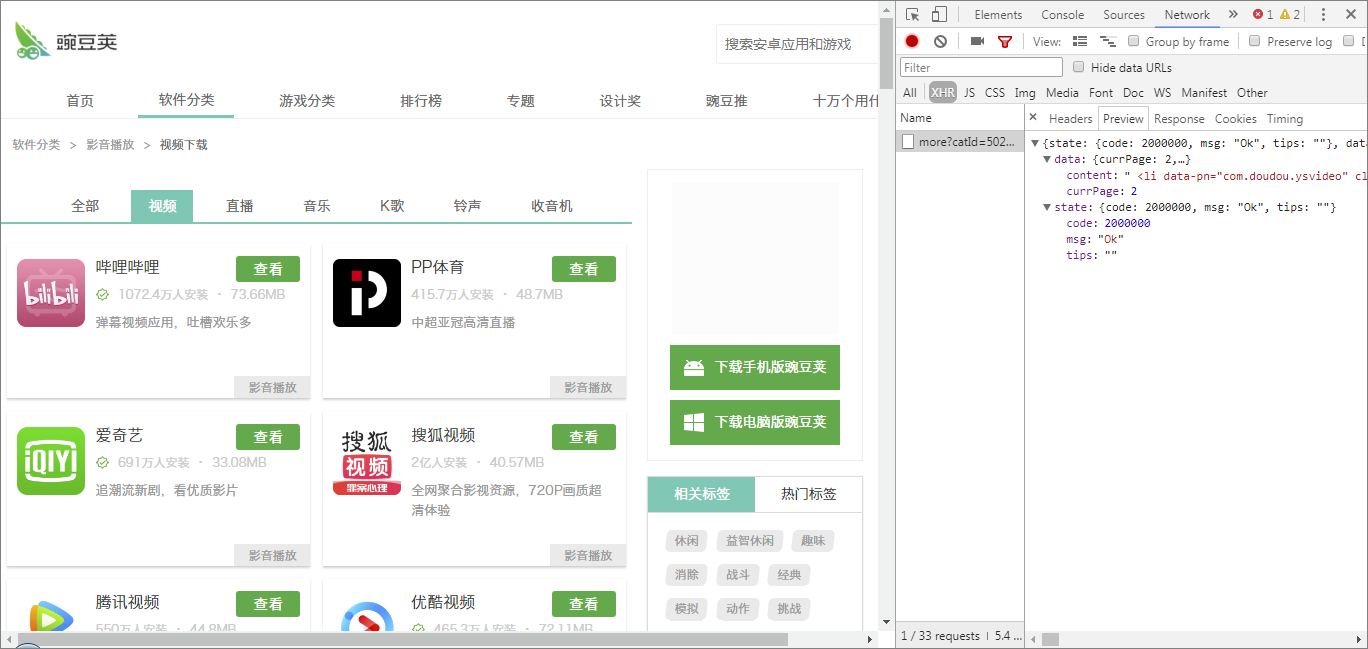Open 排行榜 navigation item
The image size is (1368, 649).
[x=421, y=101]
